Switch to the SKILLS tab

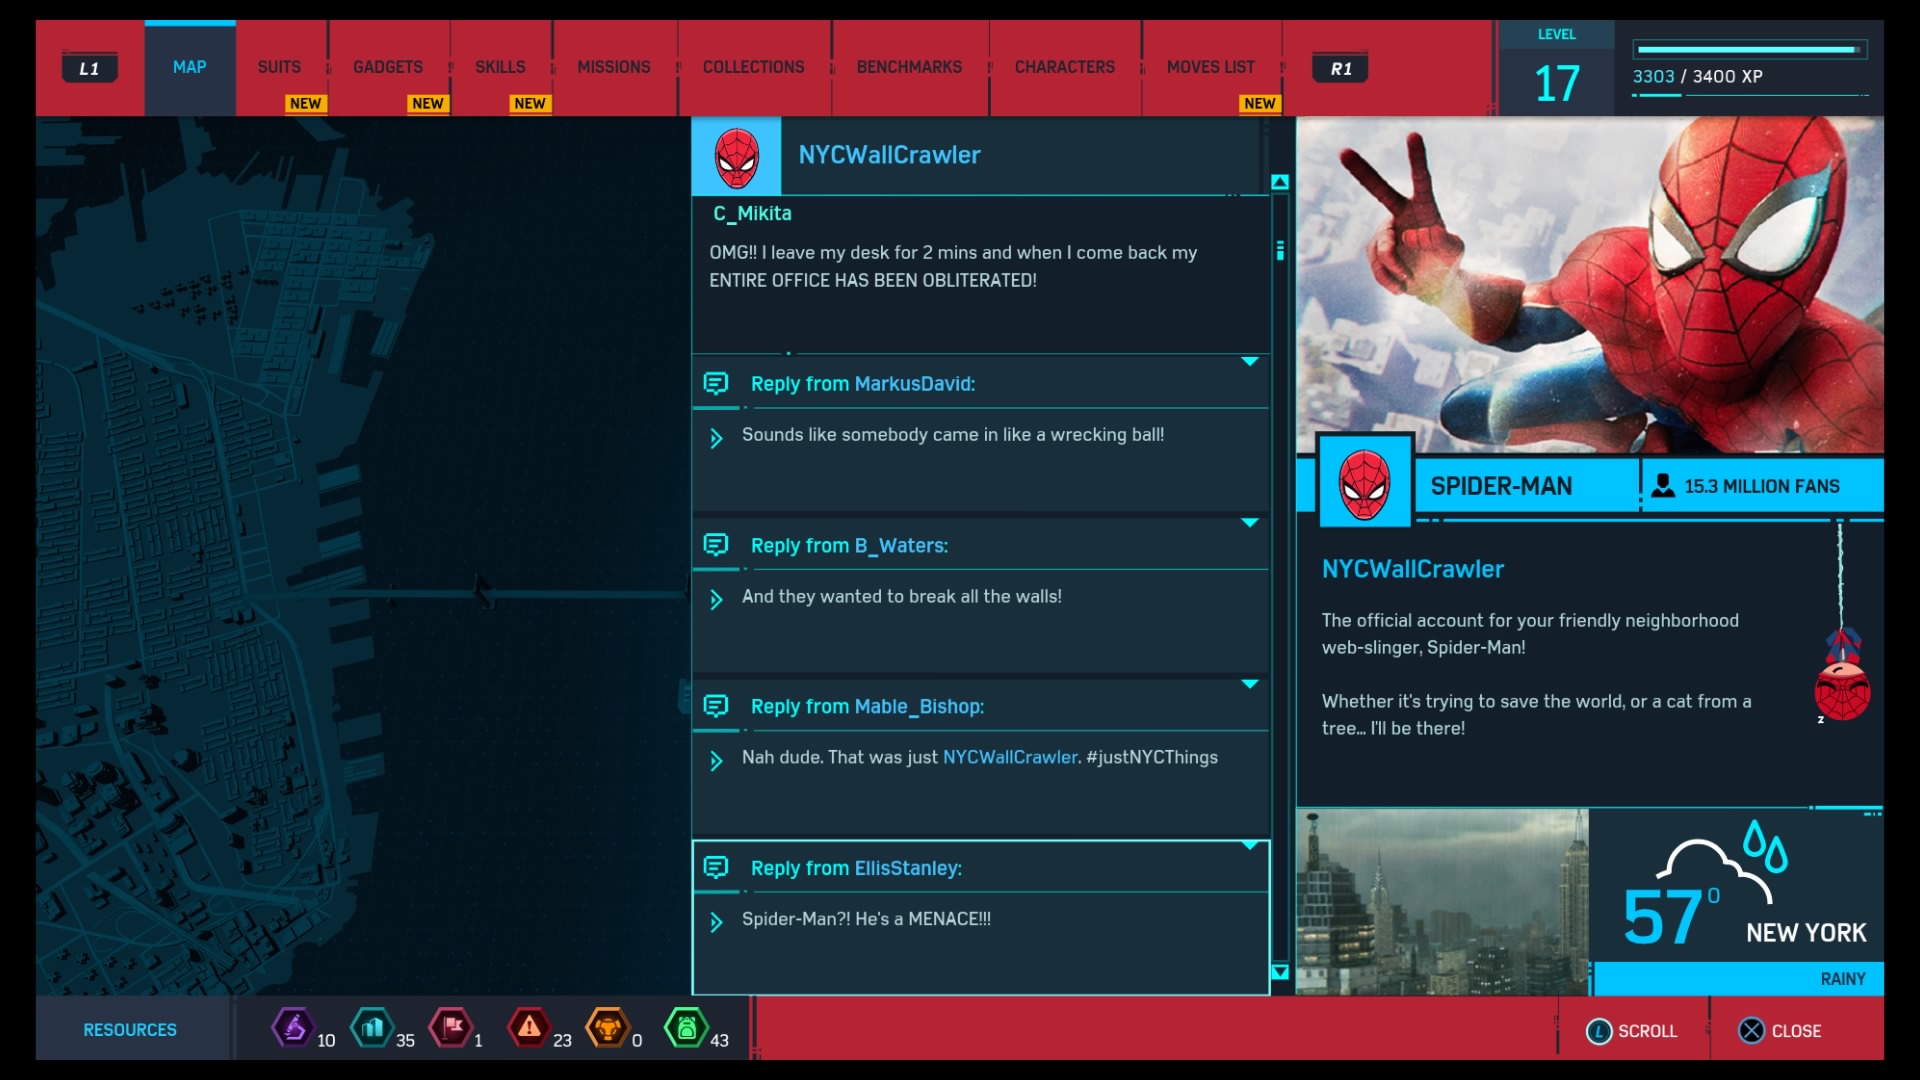pyautogui.click(x=500, y=67)
